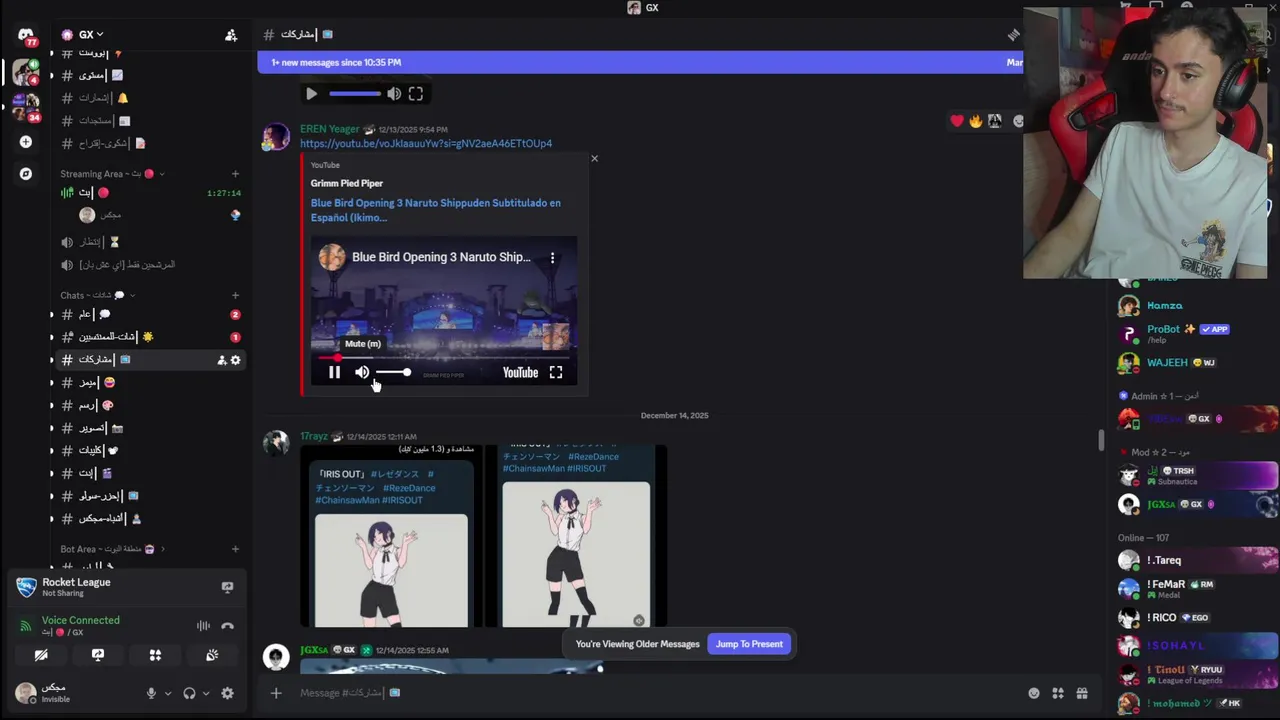Add fire reaction to EREN's message

click(976, 121)
